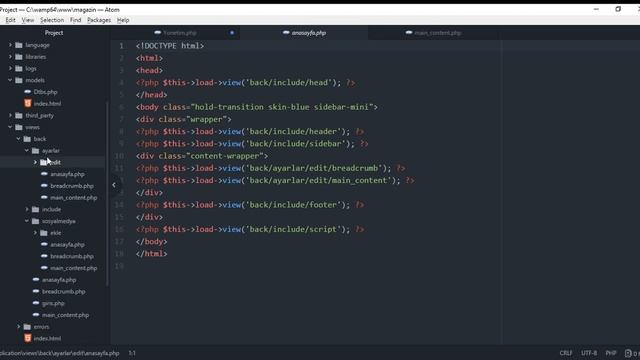Click PHP icon on the Yonetim.php tab
The image size is (640, 360).
coord(158,33)
